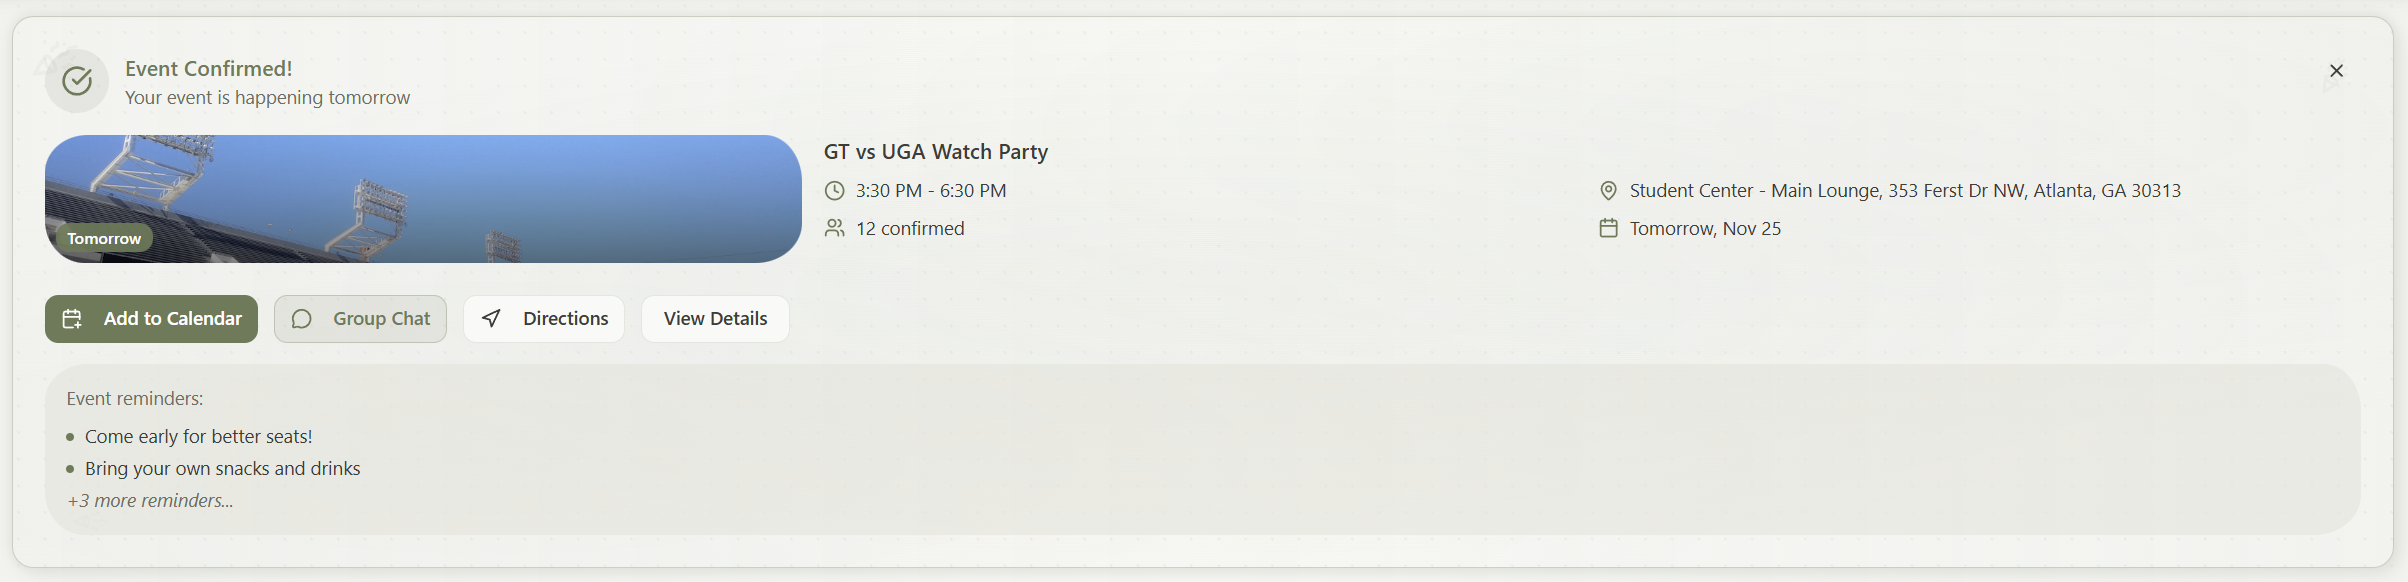Click the calendar icon beside Tomorrow, Nov 25
Viewport: 2408px width, 582px height.
coord(1608,229)
